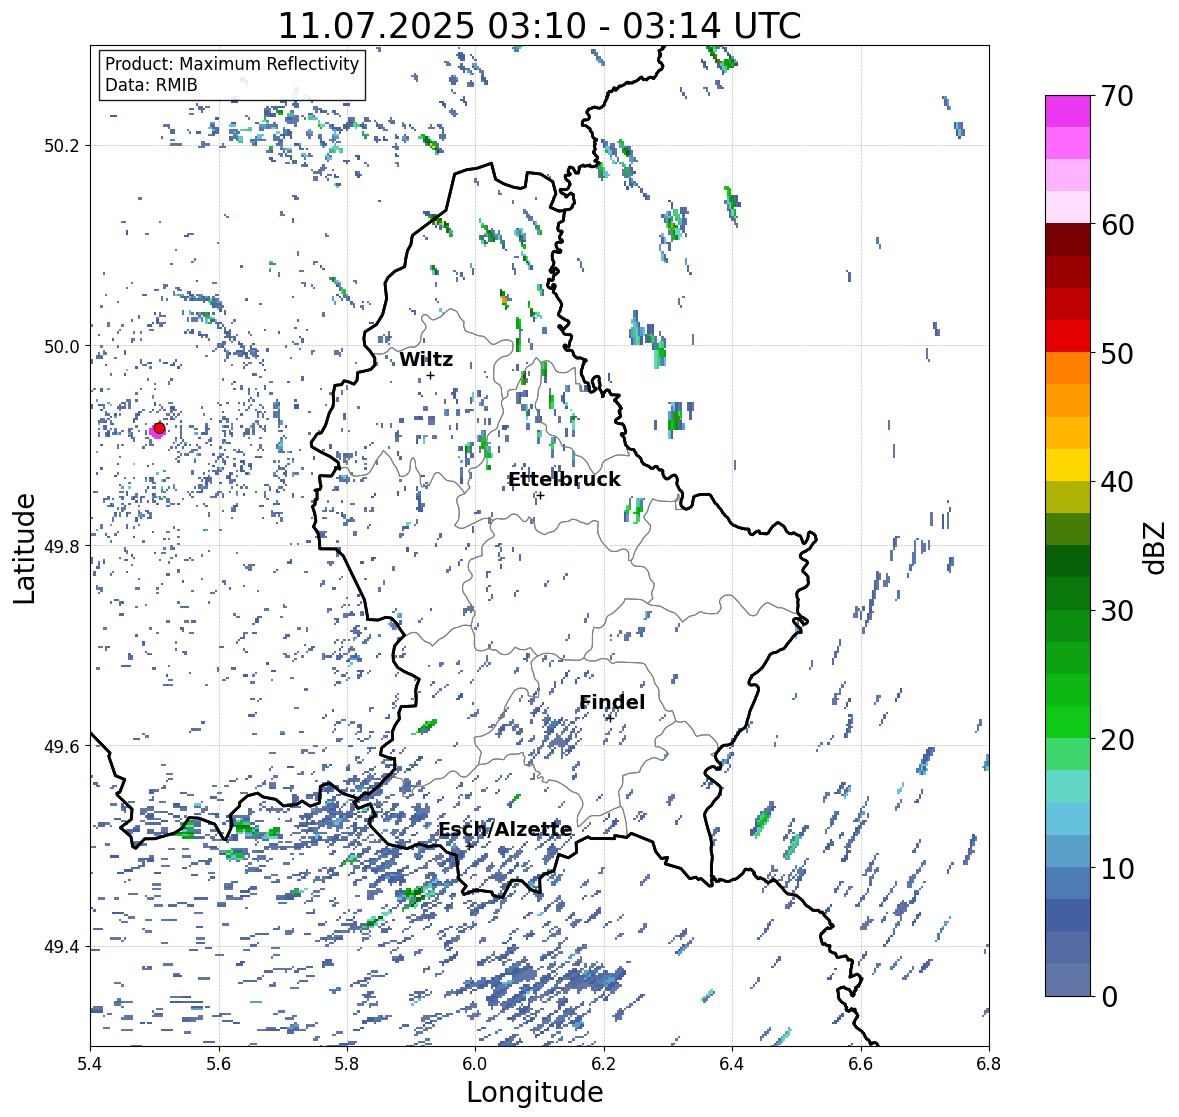This screenshot has height=1117, width=1179.
Task: Click the latitude tick label 49.4
Action: pyautogui.click(x=62, y=947)
